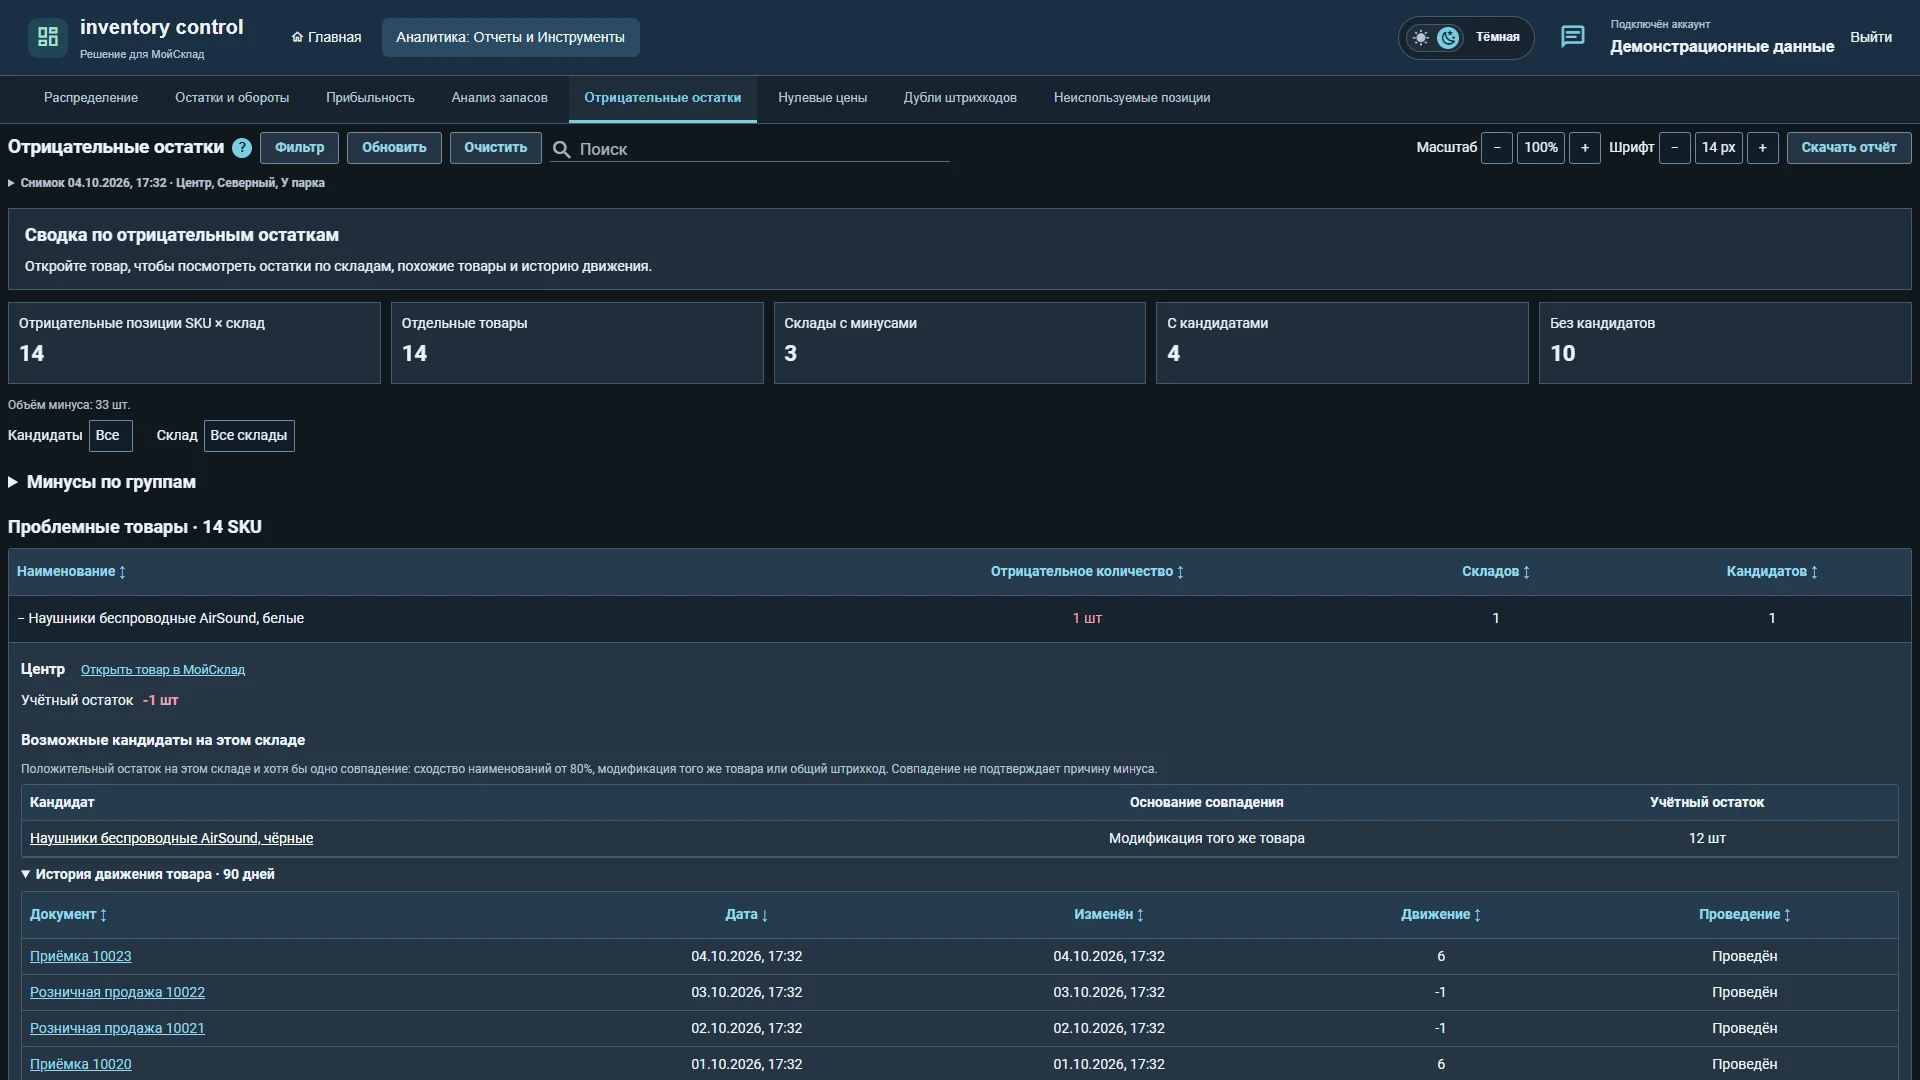Increase the scale with plus button

coord(1584,148)
